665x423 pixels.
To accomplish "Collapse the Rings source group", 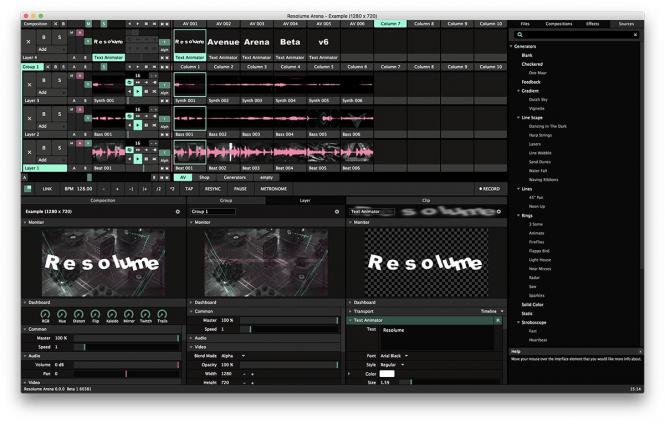I will point(518,216).
